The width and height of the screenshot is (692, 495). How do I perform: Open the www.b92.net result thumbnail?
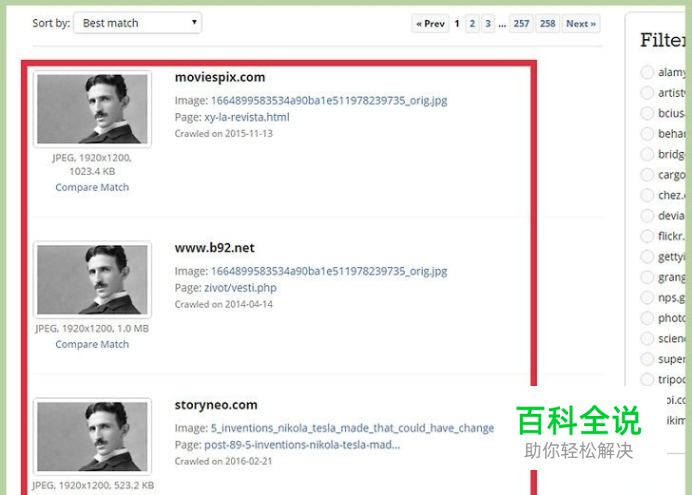tap(92, 280)
